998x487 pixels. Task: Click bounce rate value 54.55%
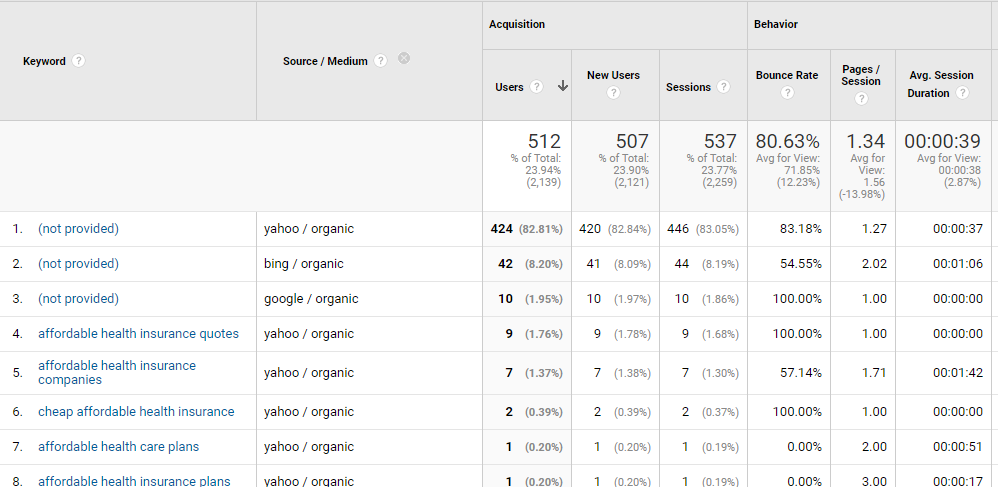coord(801,264)
